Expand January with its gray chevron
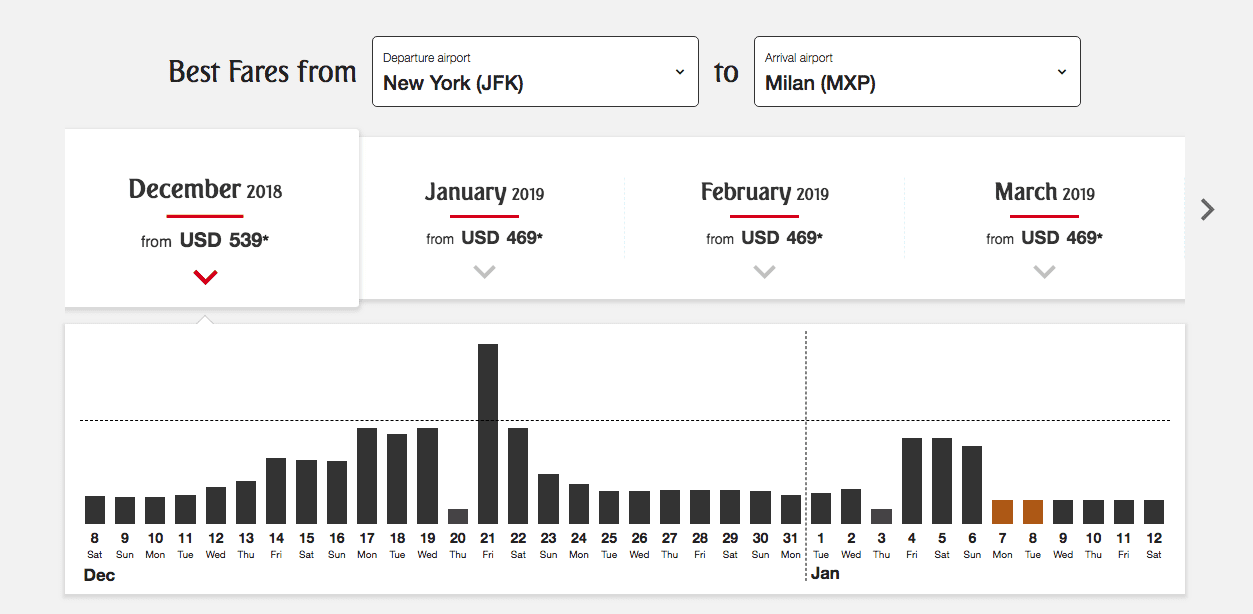This screenshot has width=1253, height=614. (485, 271)
